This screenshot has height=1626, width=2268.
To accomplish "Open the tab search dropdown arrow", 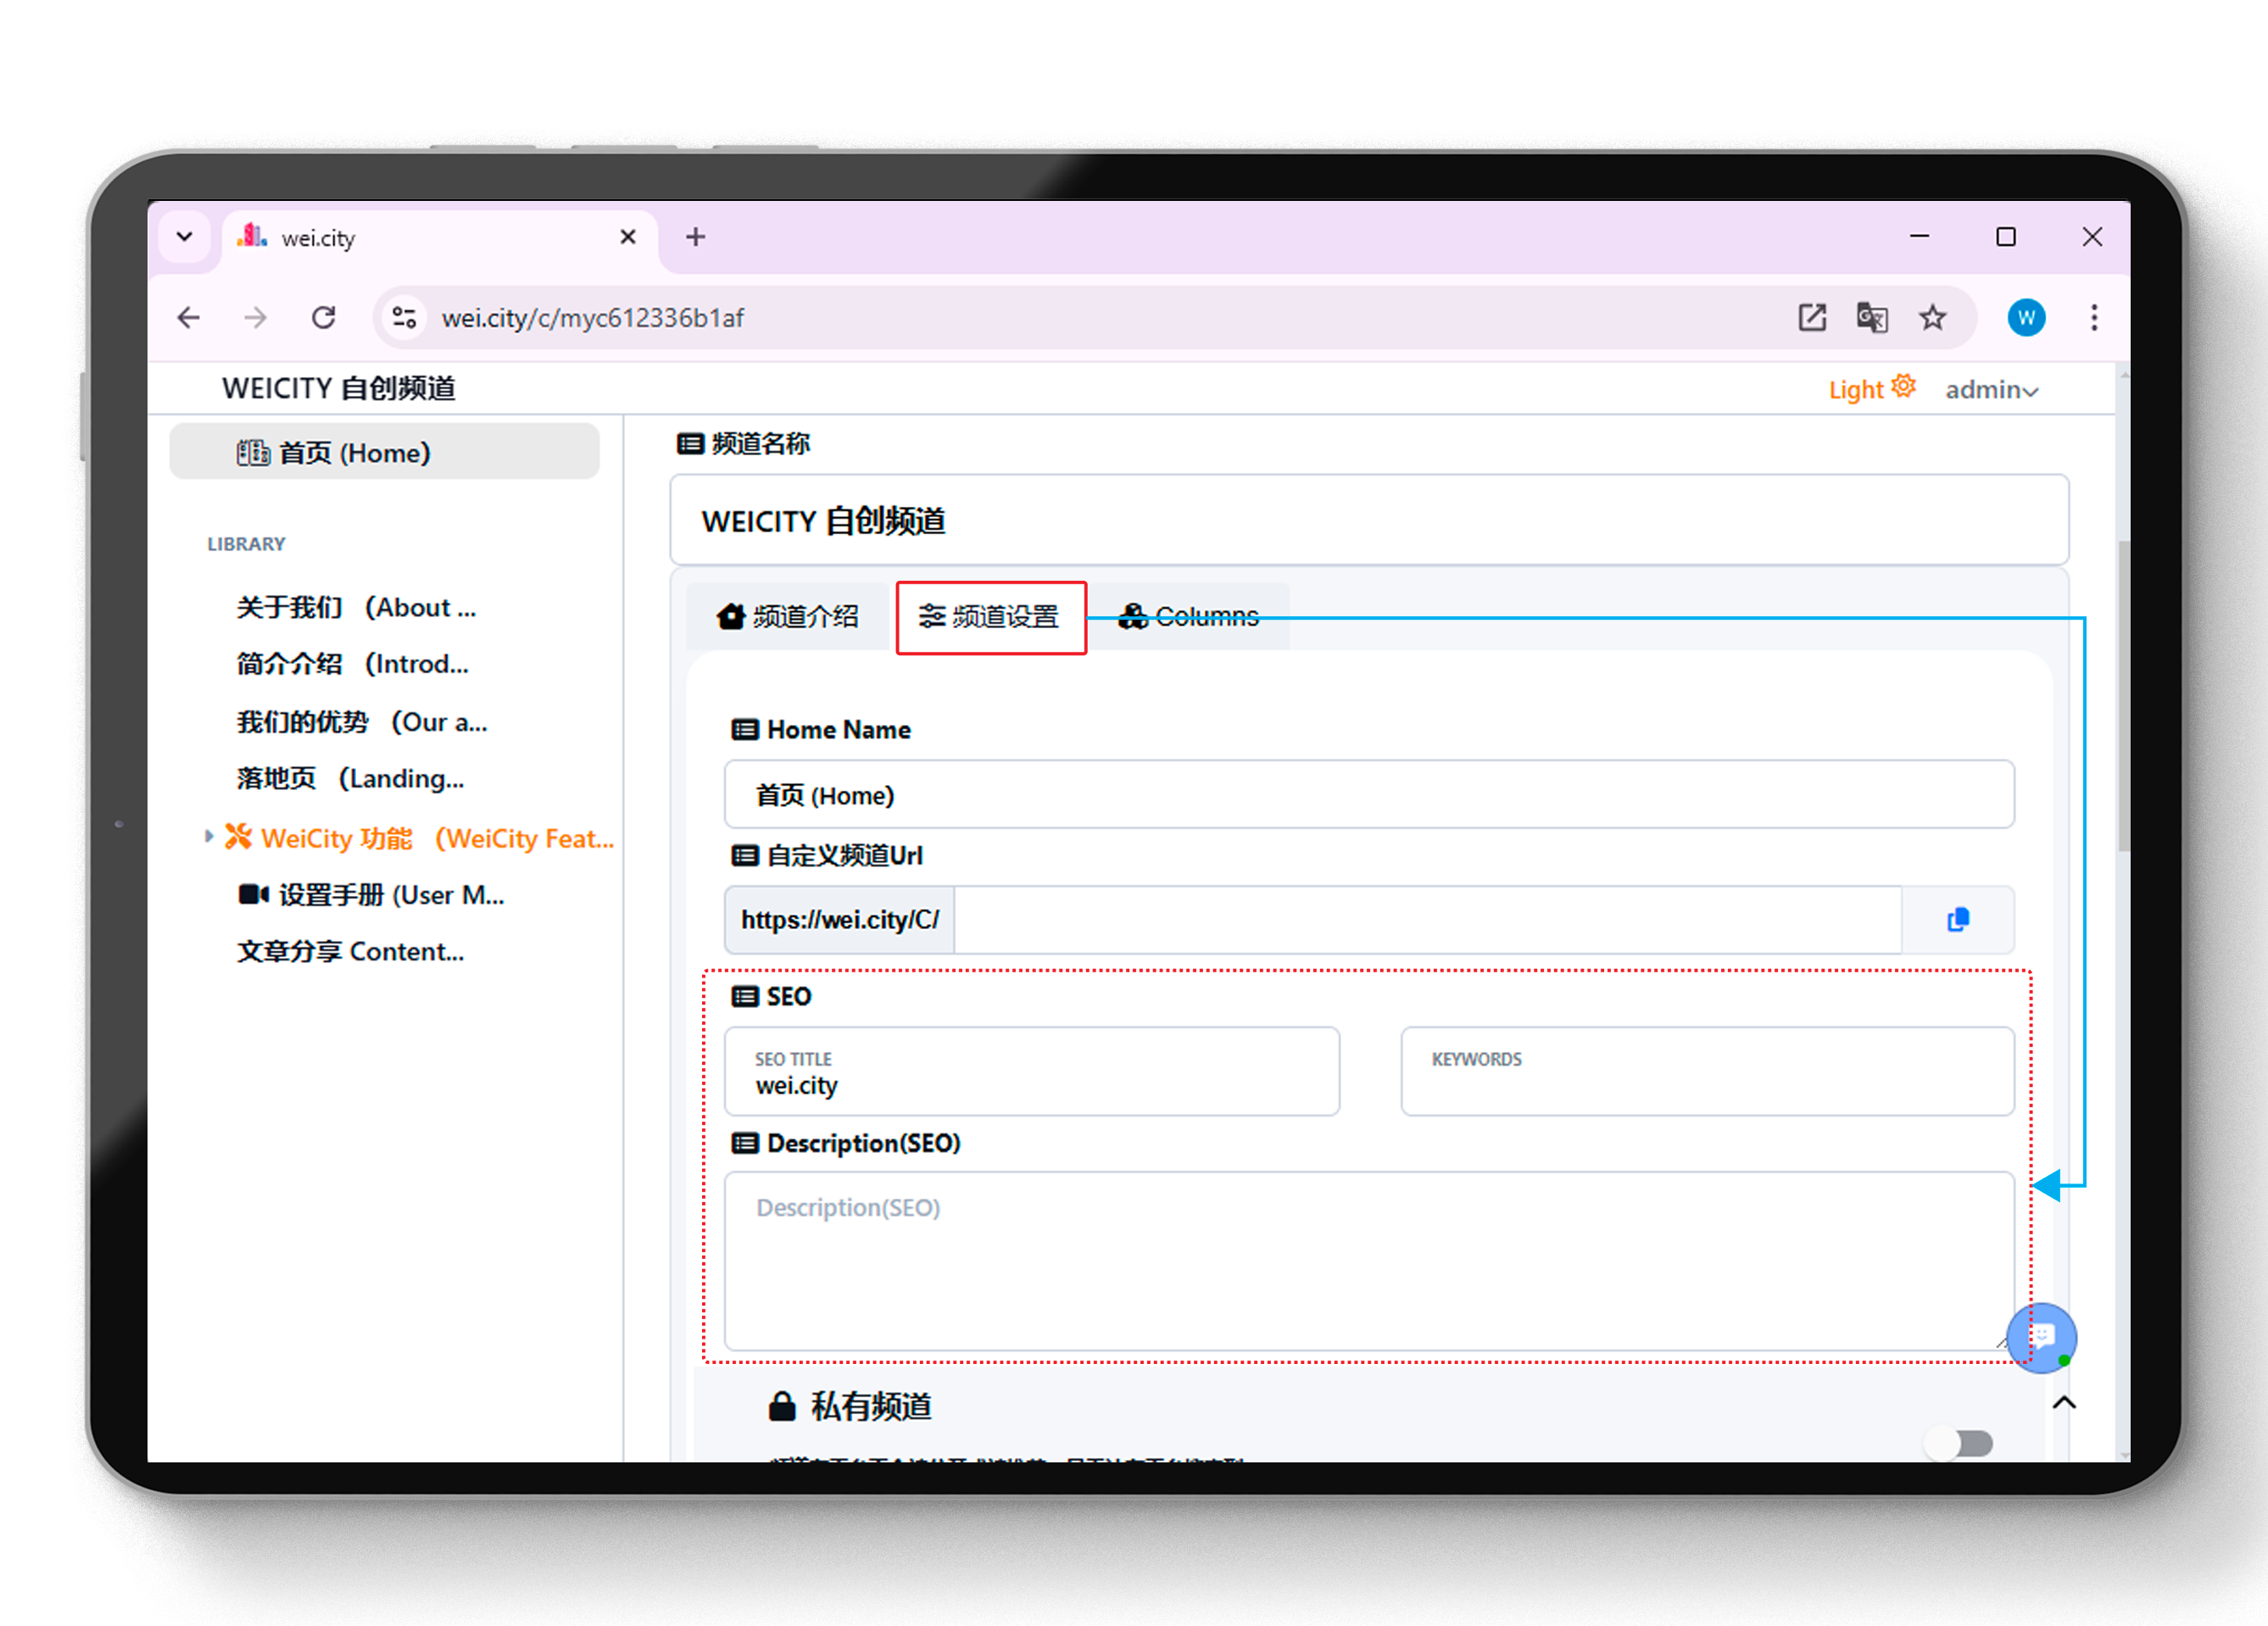I will [185, 237].
